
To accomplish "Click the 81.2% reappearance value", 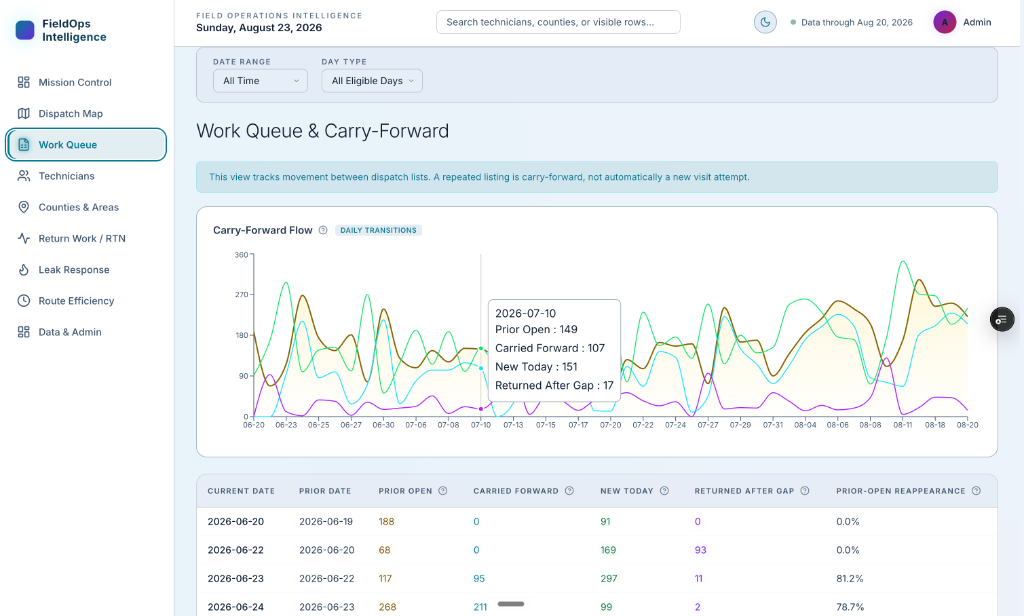I will [850, 579].
